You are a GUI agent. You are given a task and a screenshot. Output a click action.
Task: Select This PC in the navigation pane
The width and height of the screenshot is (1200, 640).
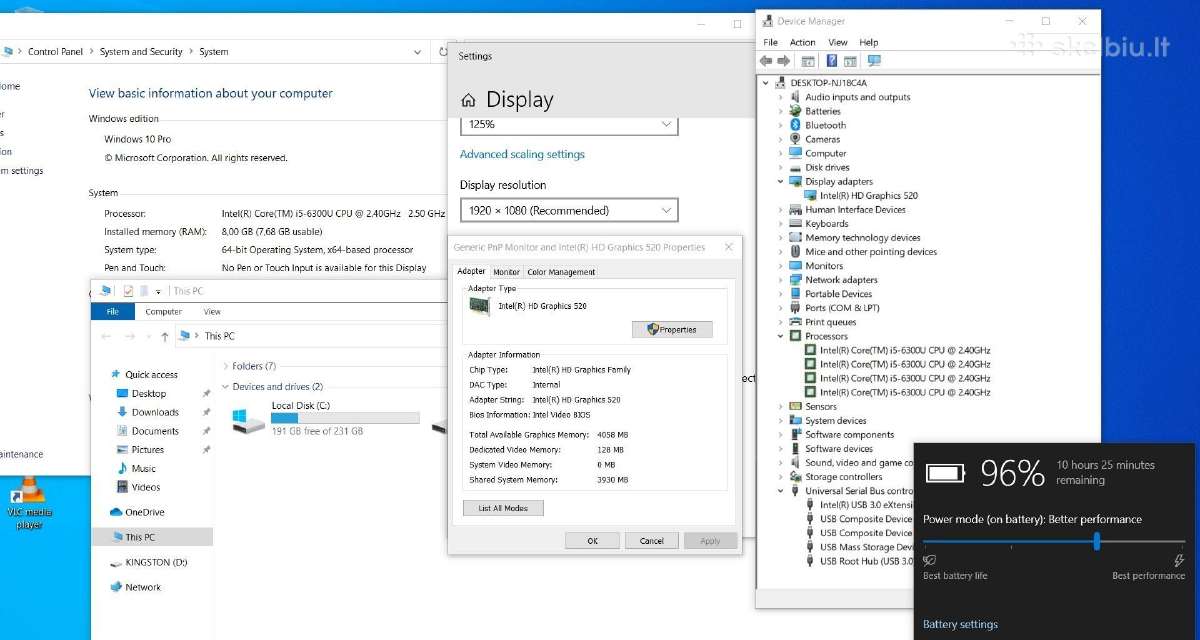pyautogui.click(x=152, y=537)
